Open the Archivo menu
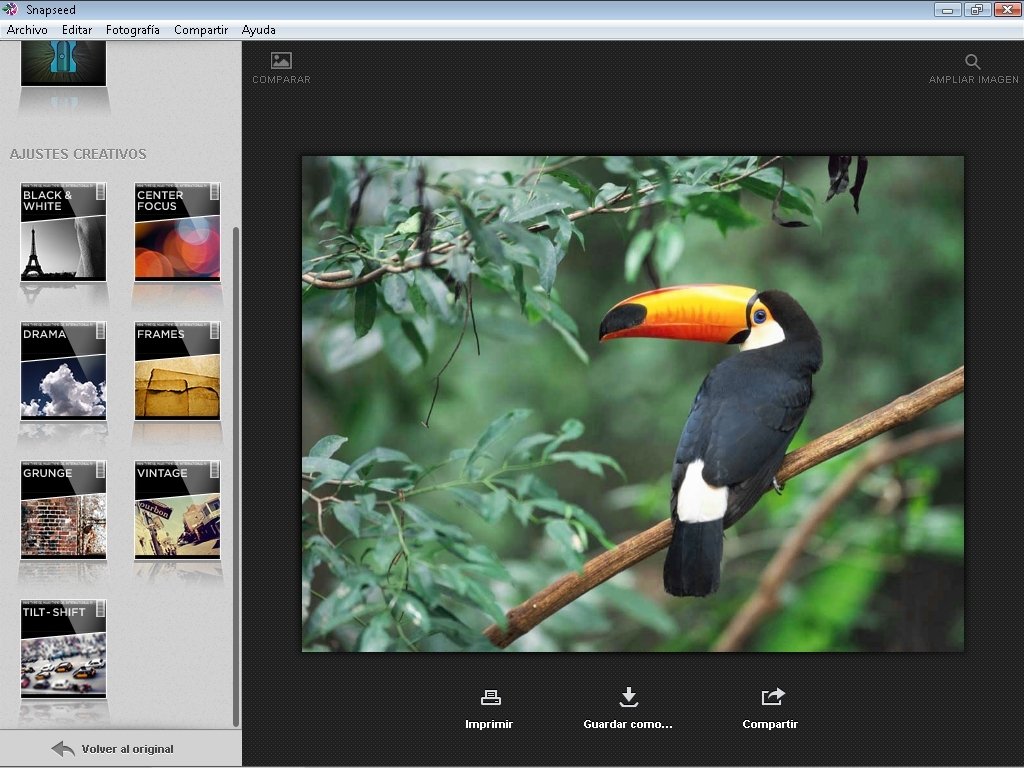The height and width of the screenshot is (768, 1024). (x=27, y=30)
